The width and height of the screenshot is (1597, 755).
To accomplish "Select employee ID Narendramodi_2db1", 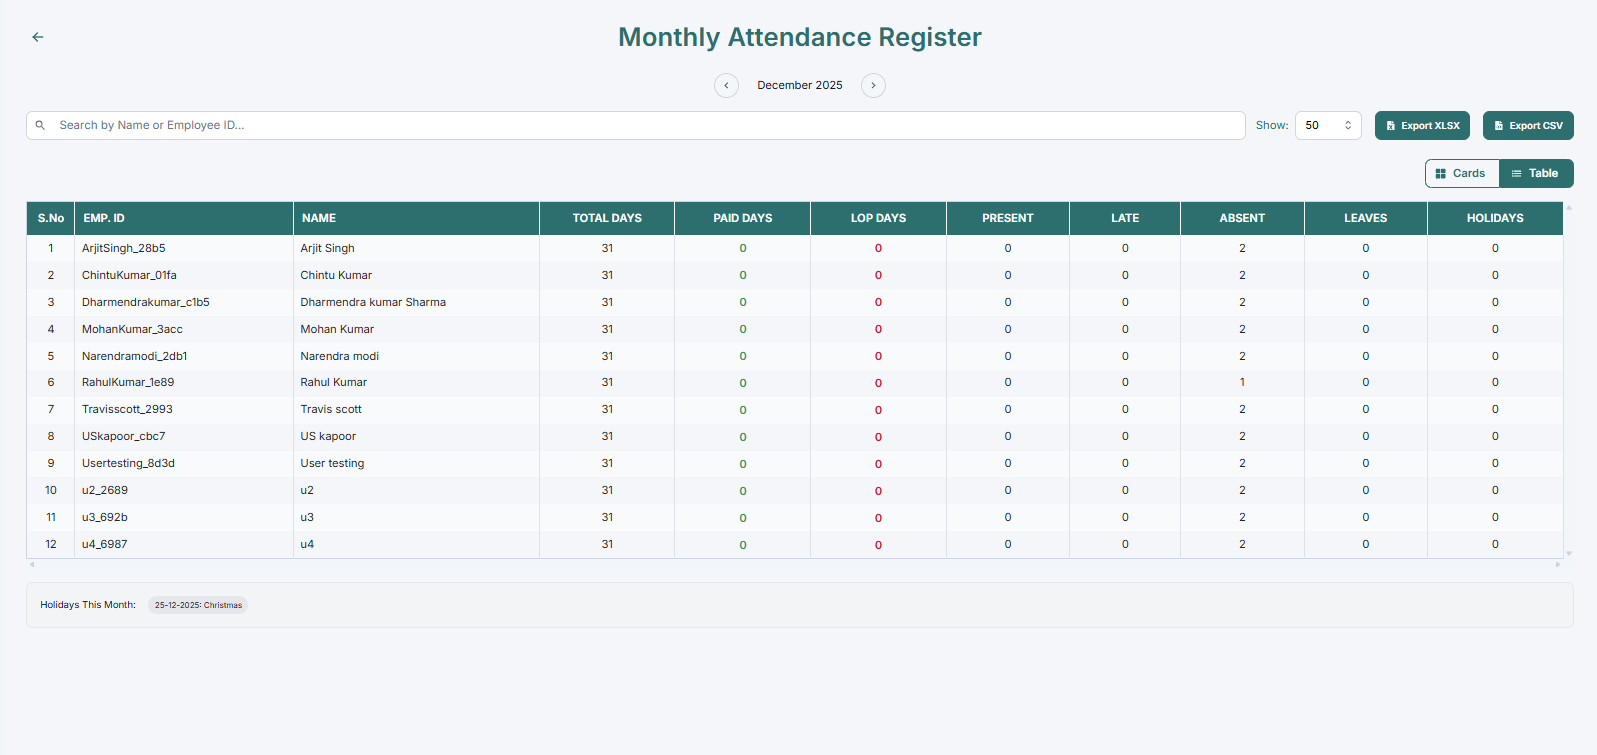I will coord(135,356).
